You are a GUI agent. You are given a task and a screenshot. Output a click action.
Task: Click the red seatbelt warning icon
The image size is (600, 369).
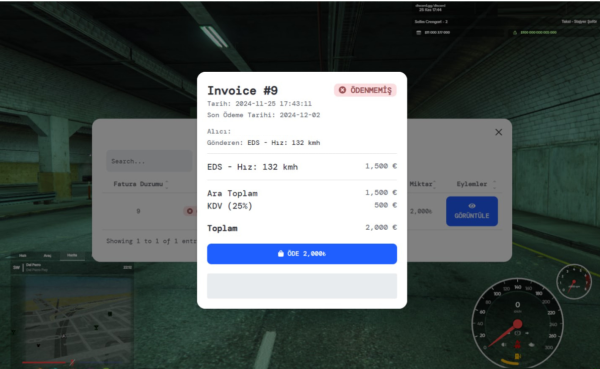pyautogui.click(x=517, y=344)
